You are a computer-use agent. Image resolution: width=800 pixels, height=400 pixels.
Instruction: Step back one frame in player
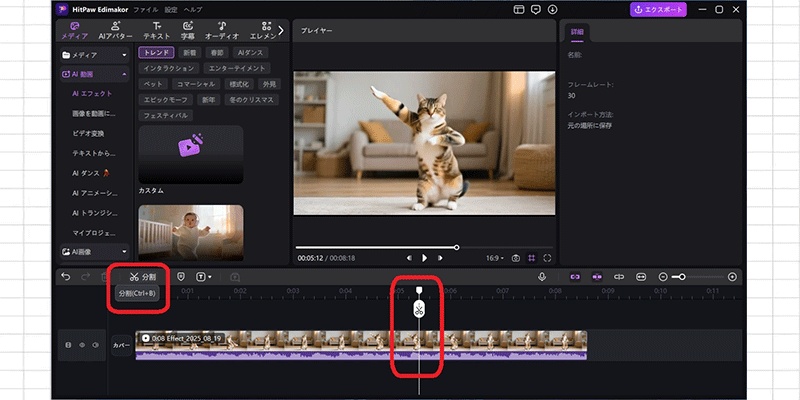tap(409, 258)
